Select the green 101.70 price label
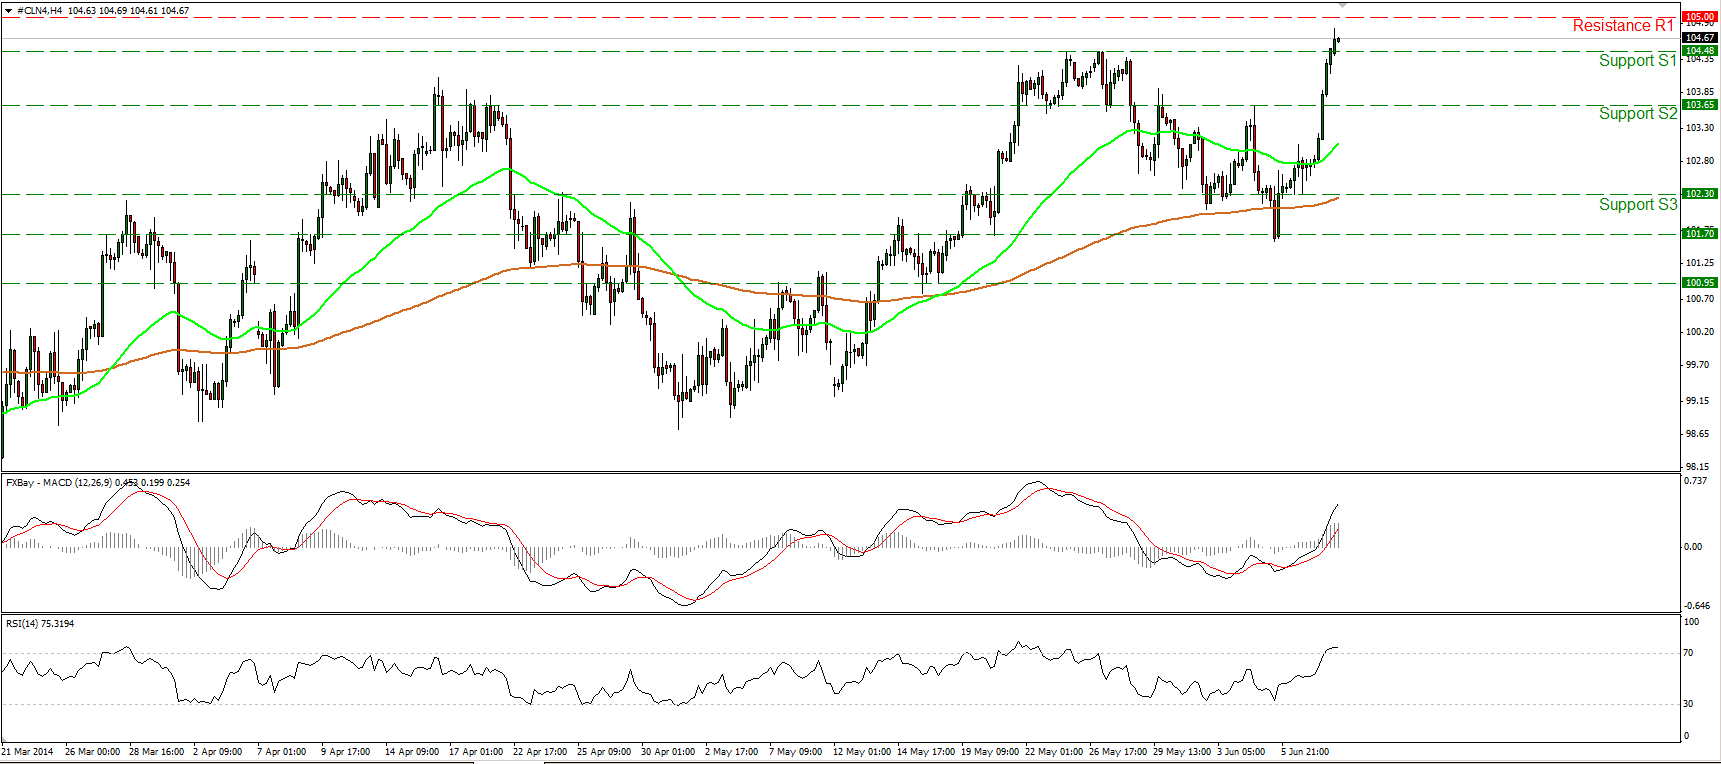The width and height of the screenshot is (1721, 764). pyautogui.click(x=1700, y=234)
